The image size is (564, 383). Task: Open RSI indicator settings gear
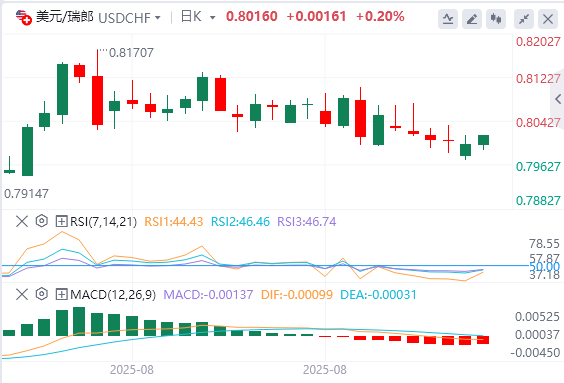pos(42,221)
